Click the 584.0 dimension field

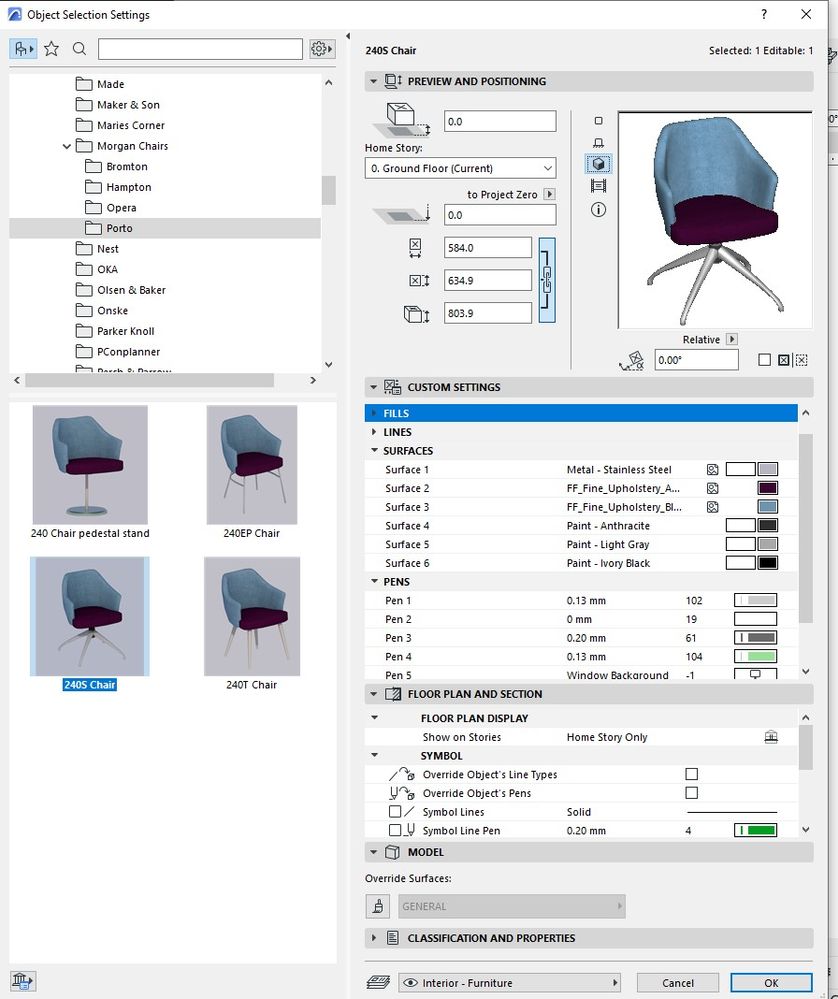[488, 248]
